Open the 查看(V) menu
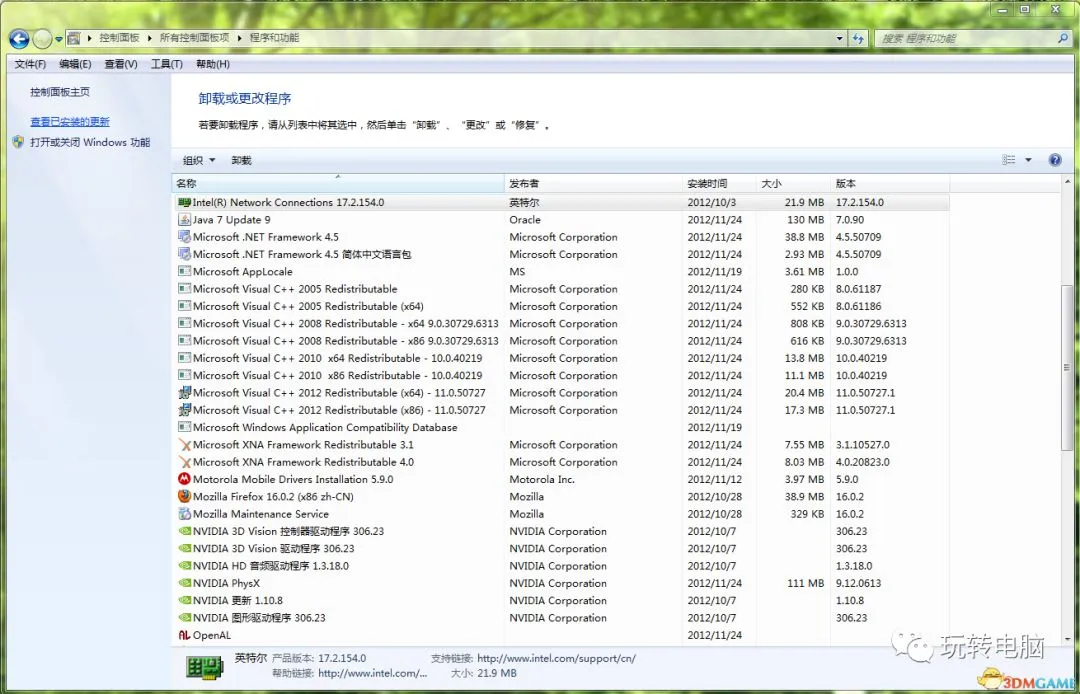The height and width of the screenshot is (694, 1080). tap(121, 64)
